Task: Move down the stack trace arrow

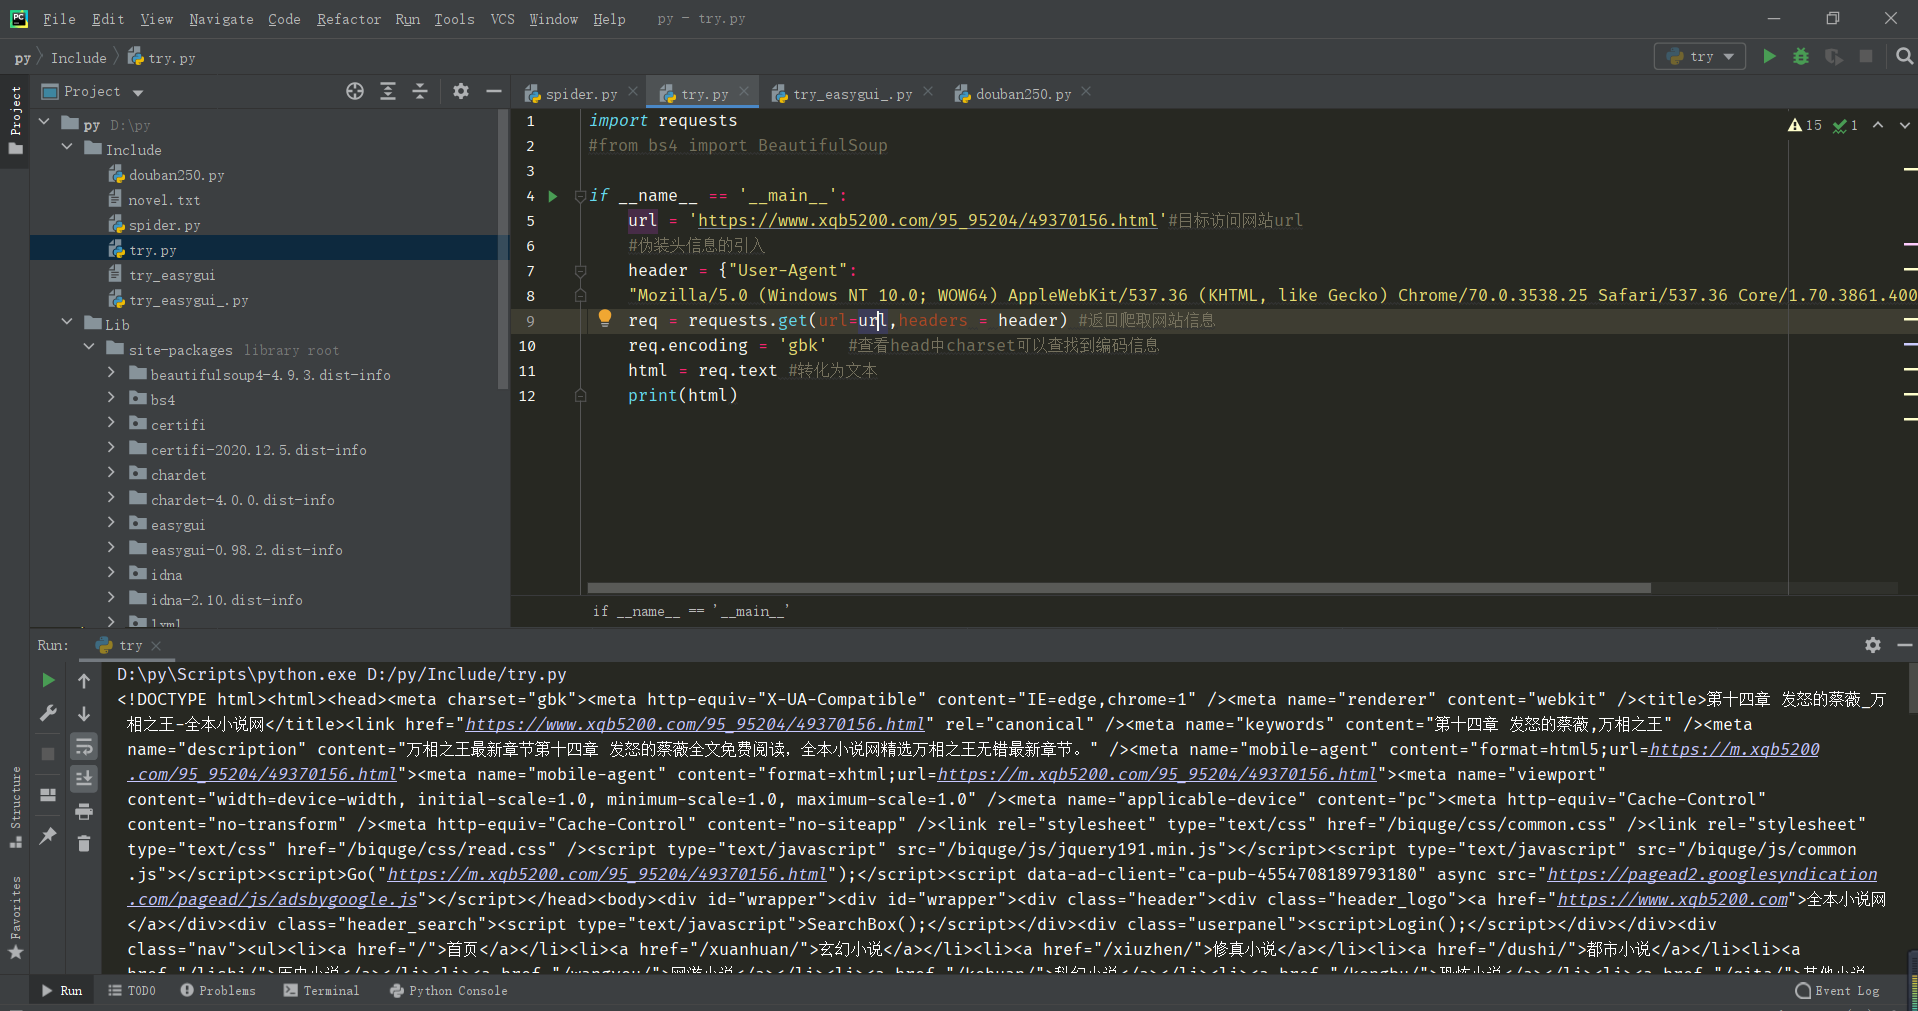Action: click(84, 714)
